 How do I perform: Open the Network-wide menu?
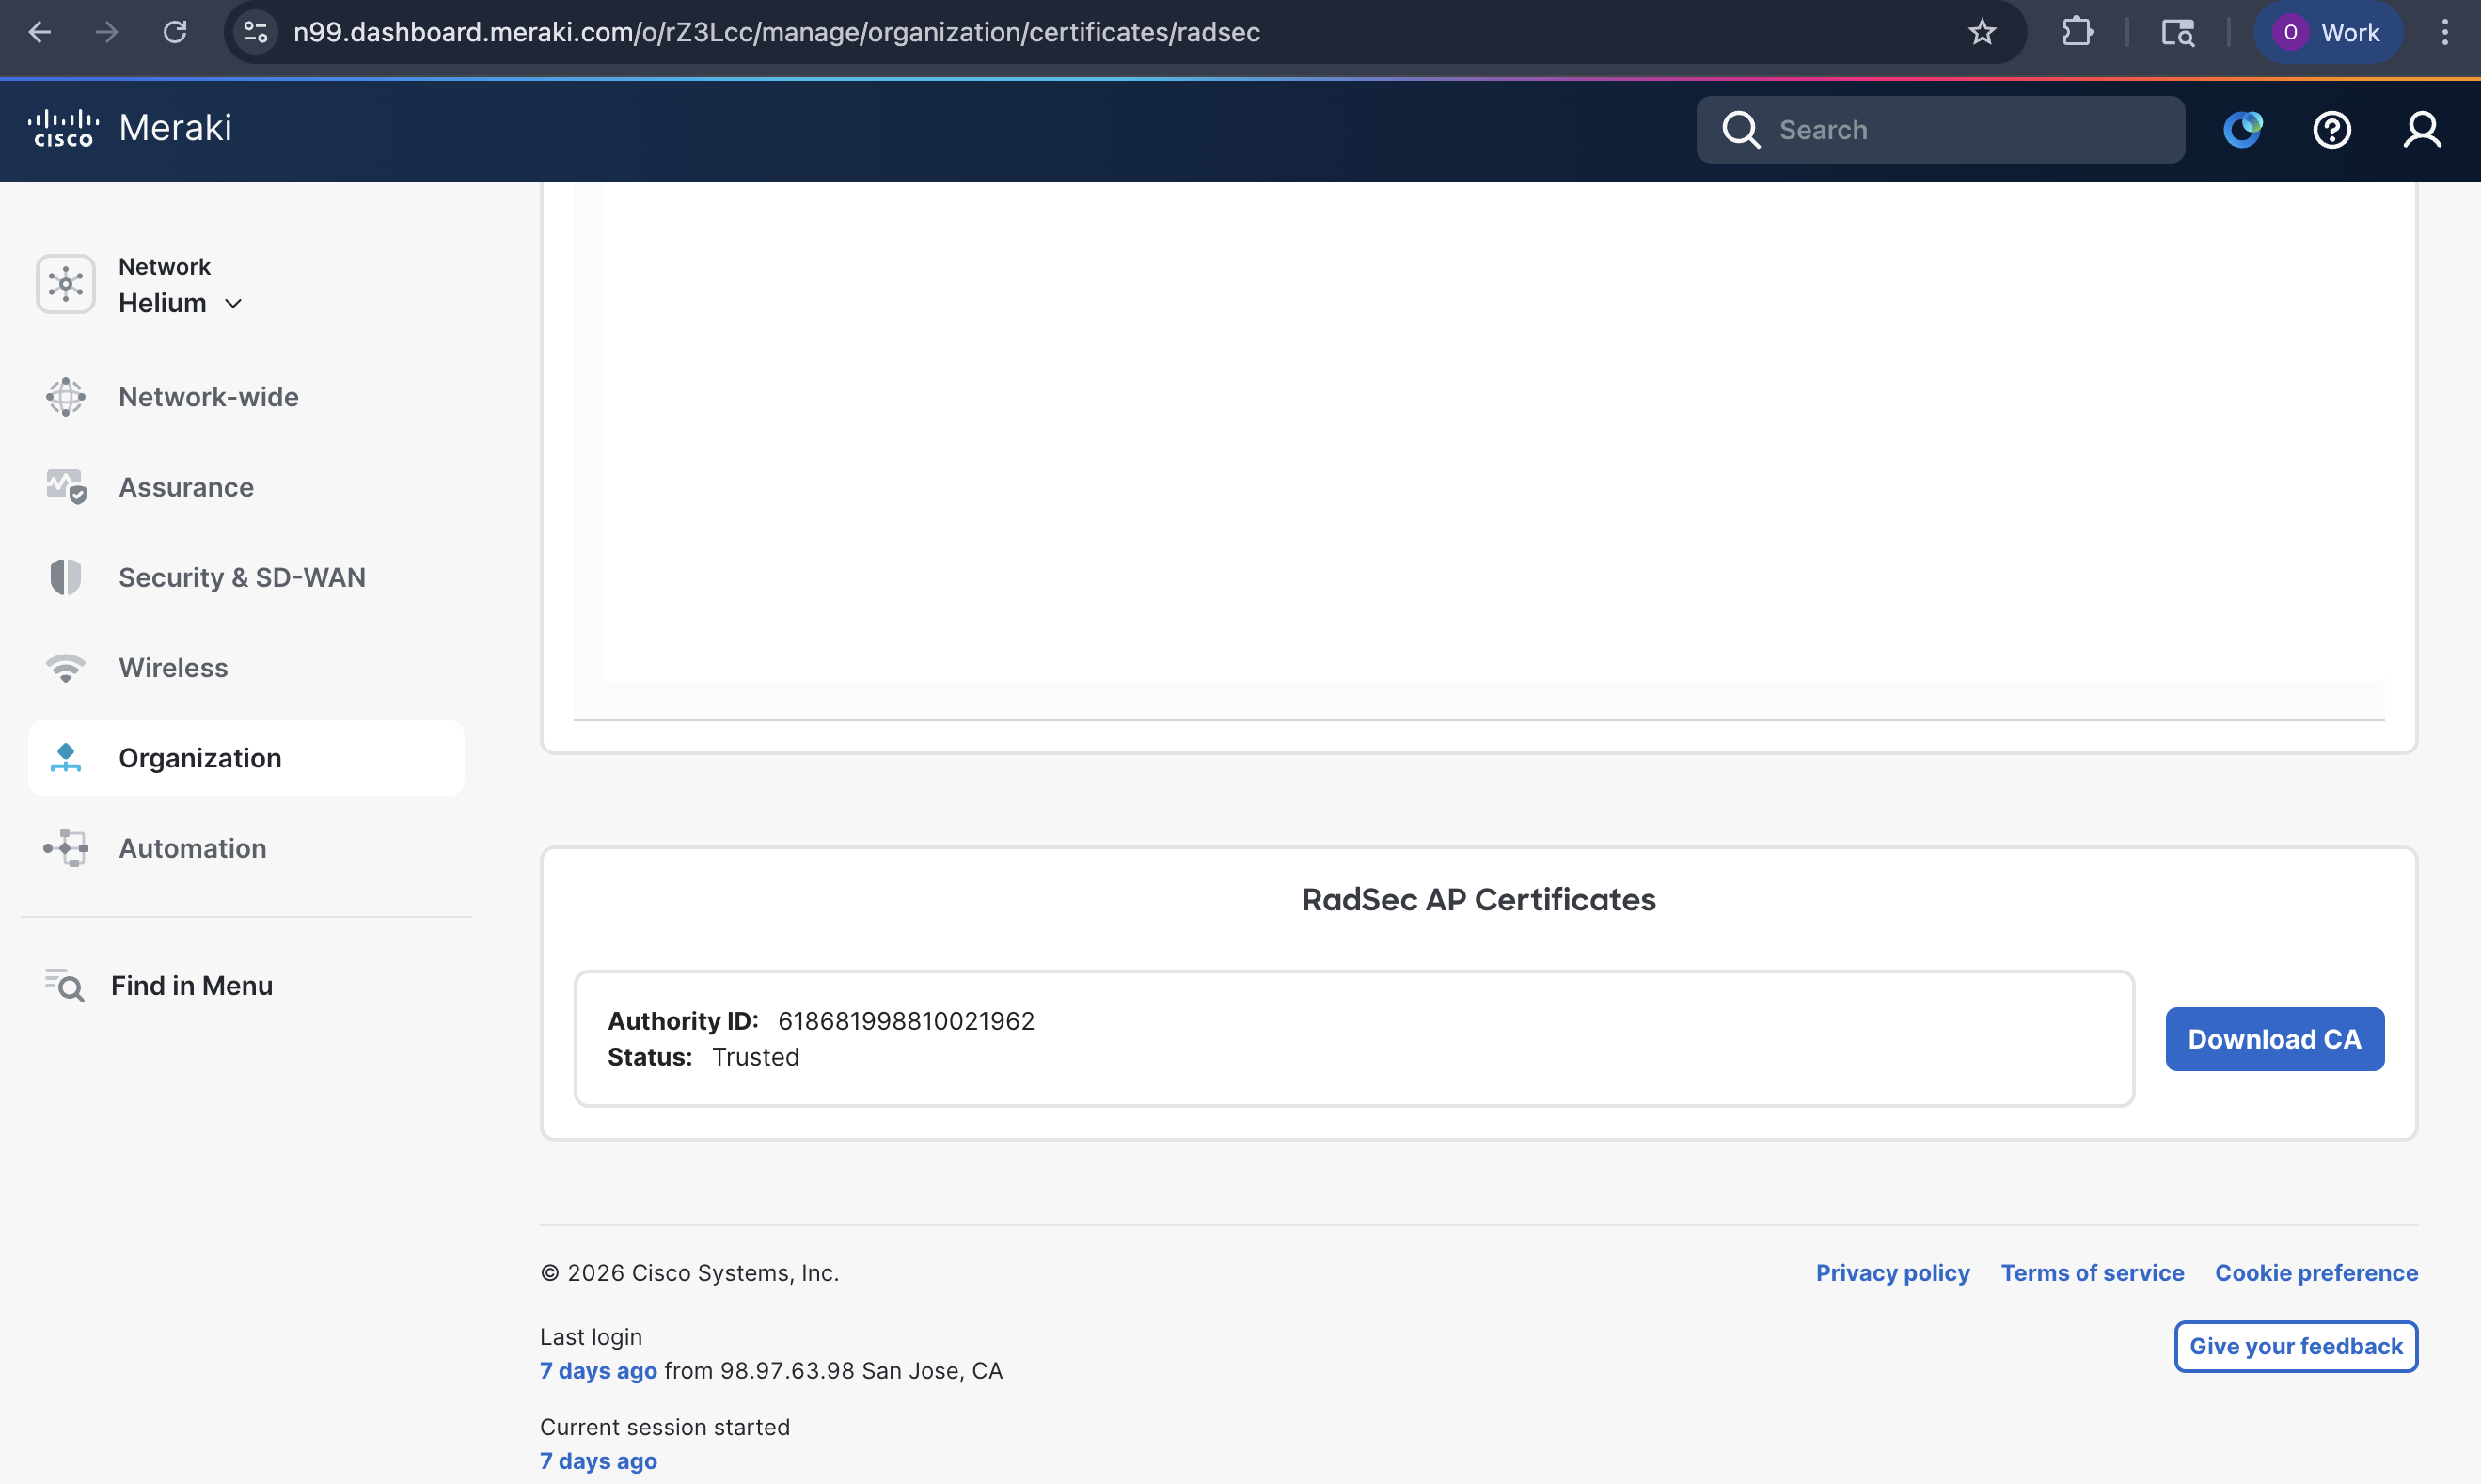coord(208,397)
